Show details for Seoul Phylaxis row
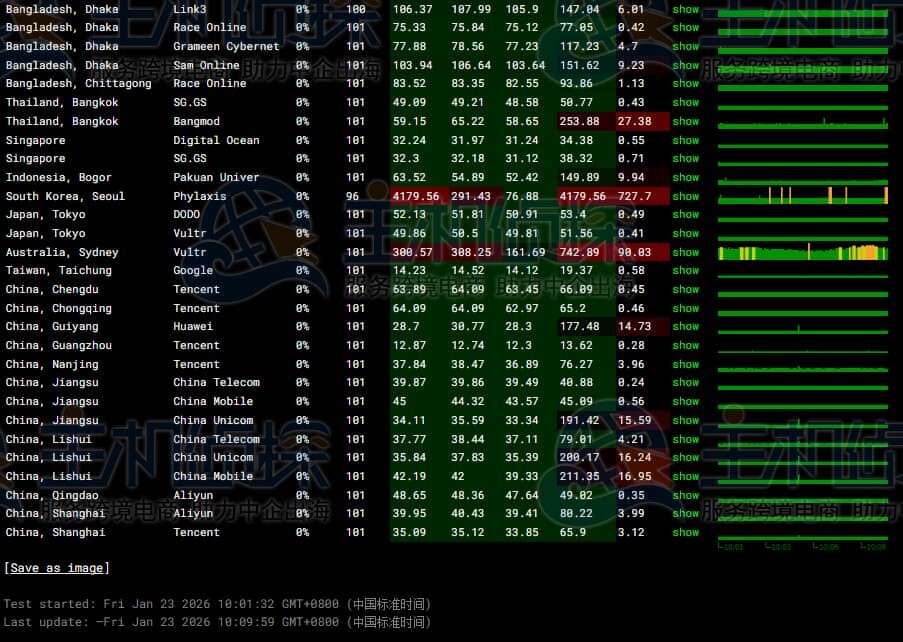Viewport: 903px width, 642px height. pyautogui.click(x=685, y=196)
